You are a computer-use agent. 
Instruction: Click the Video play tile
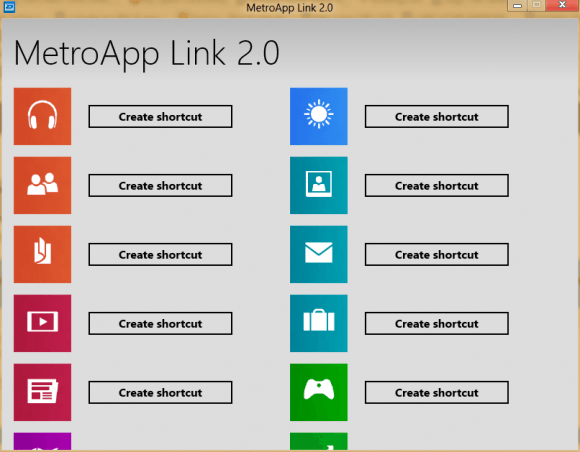pos(42,323)
